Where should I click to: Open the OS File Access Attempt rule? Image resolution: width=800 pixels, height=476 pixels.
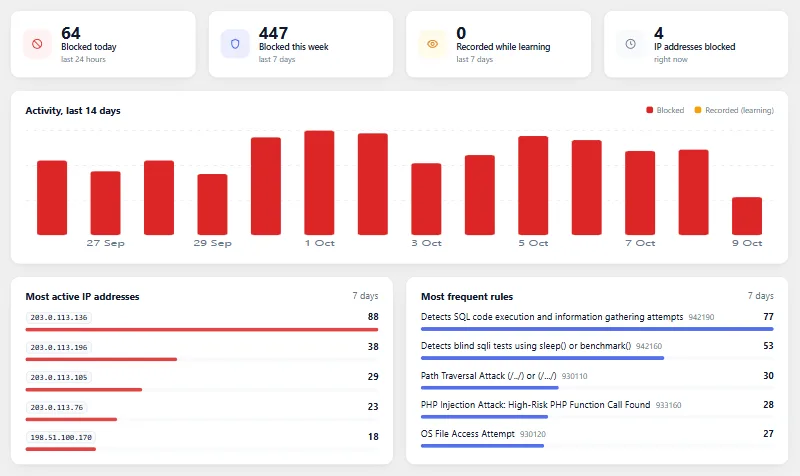point(468,434)
